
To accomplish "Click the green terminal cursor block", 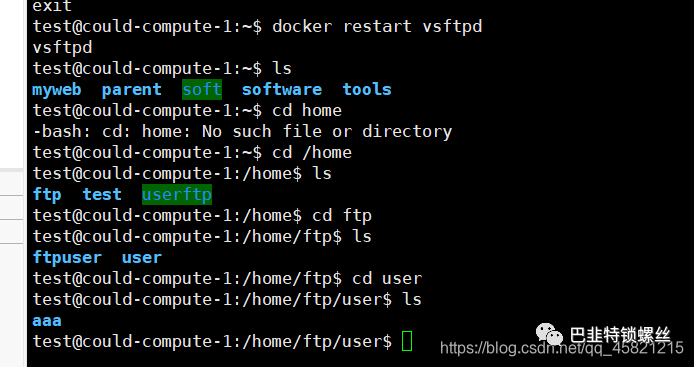I will coord(407,341).
